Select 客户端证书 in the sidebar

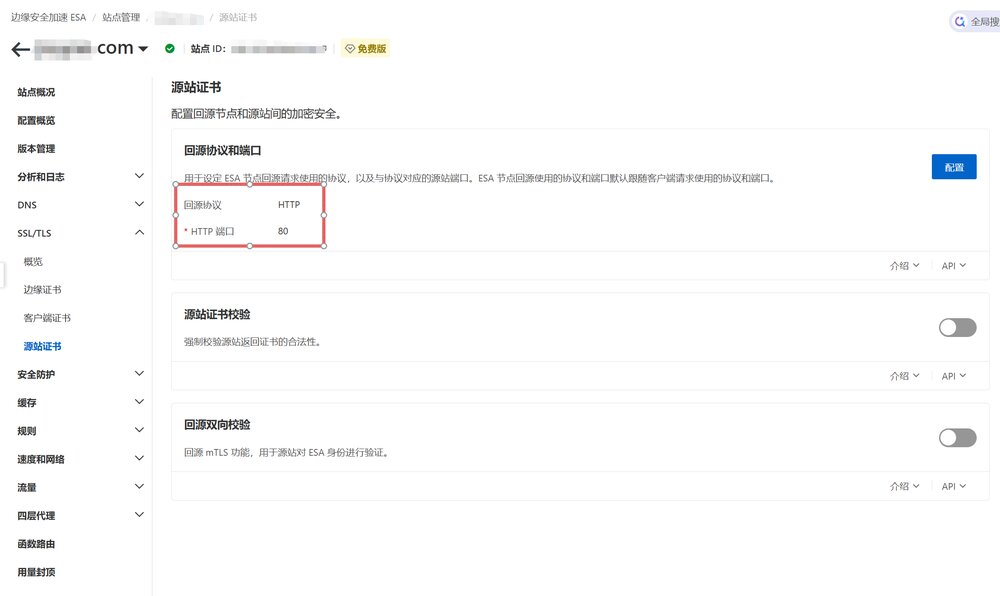pos(47,318)
